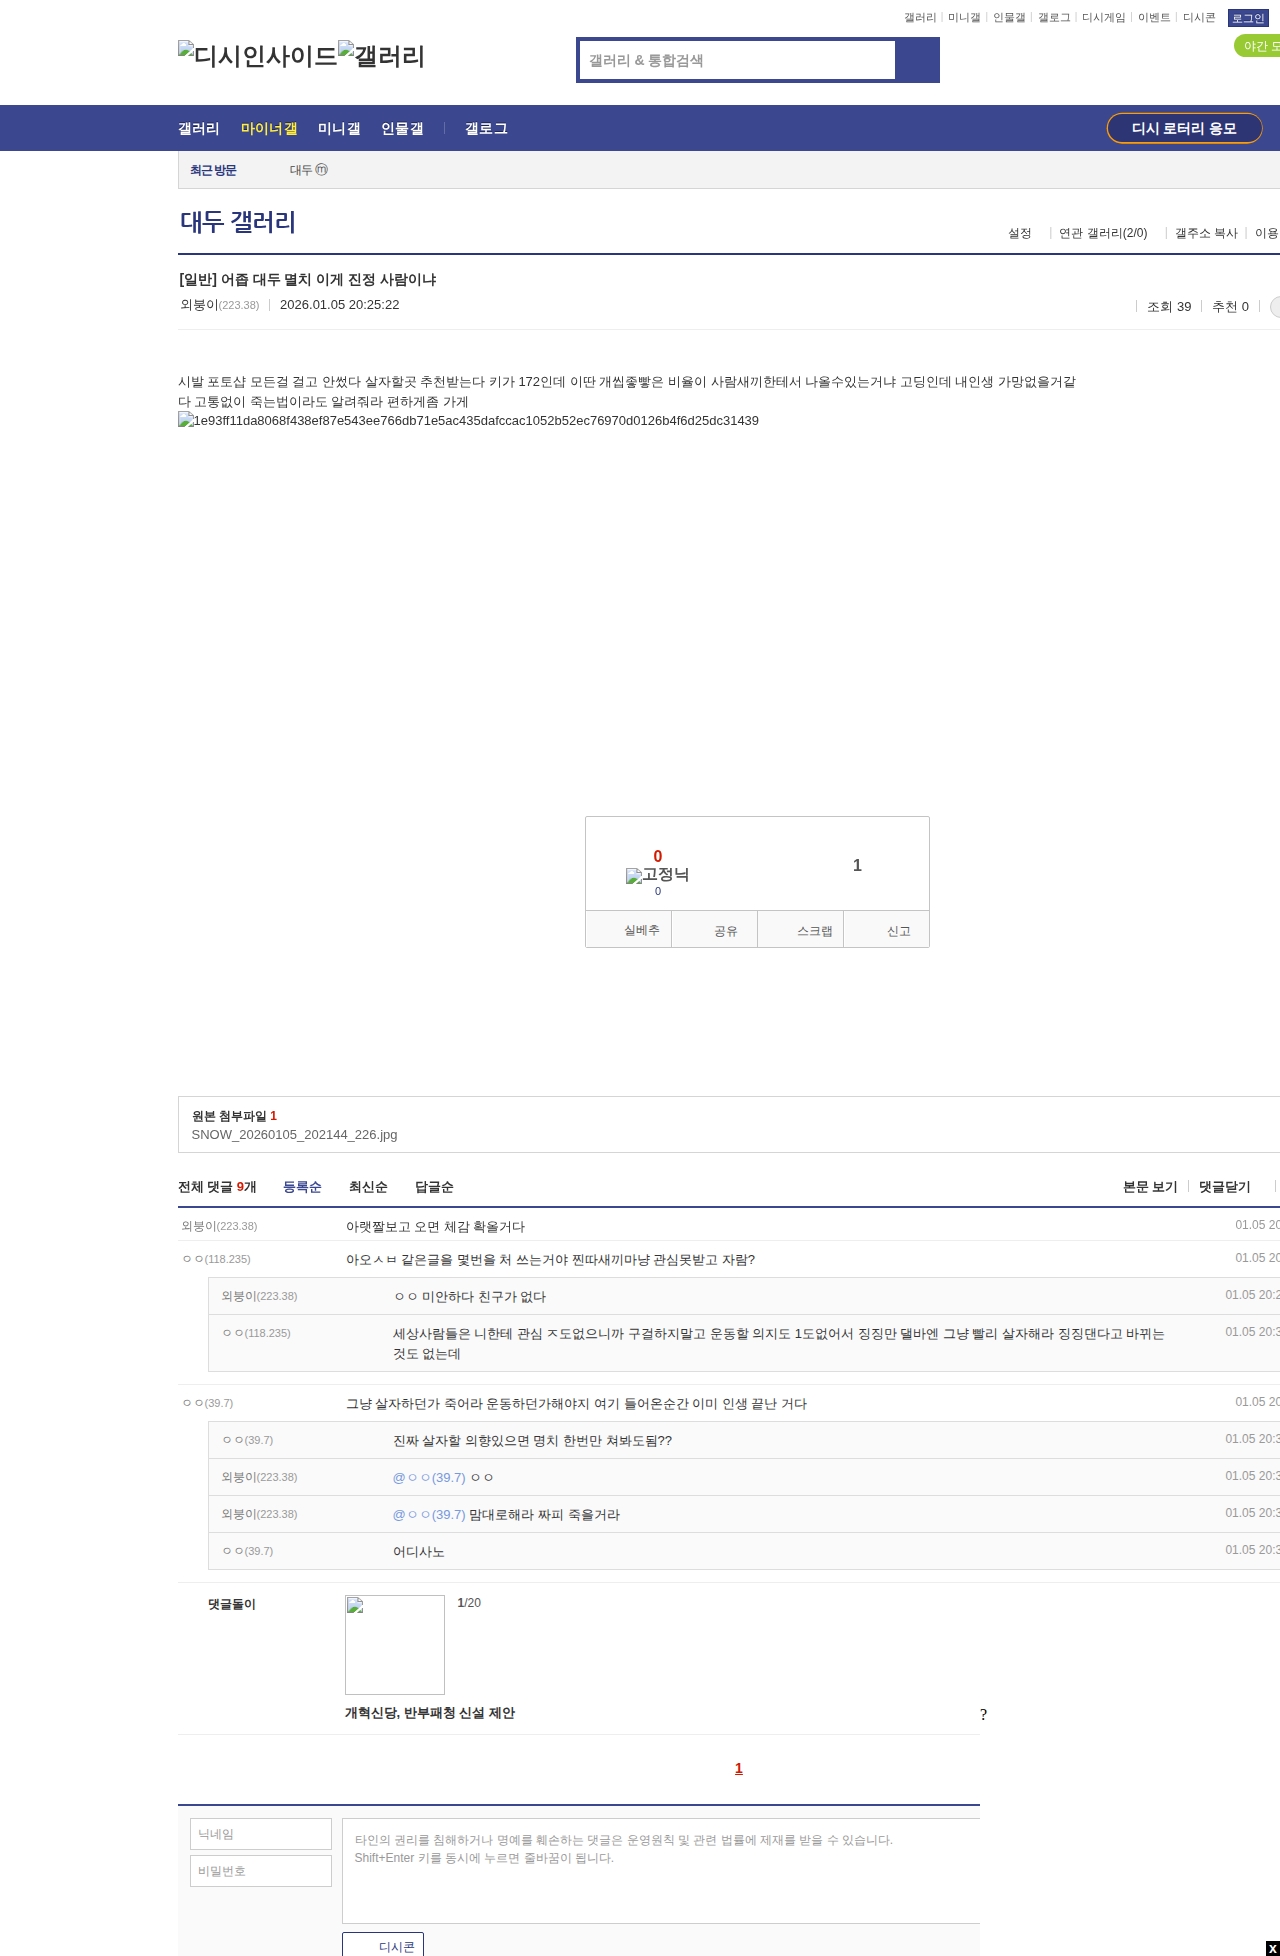The height and width of the screenshot is (1956, 1280).
Task: Open the 댓글돌이 ad thumbnail image
Action: point(395,1645)
